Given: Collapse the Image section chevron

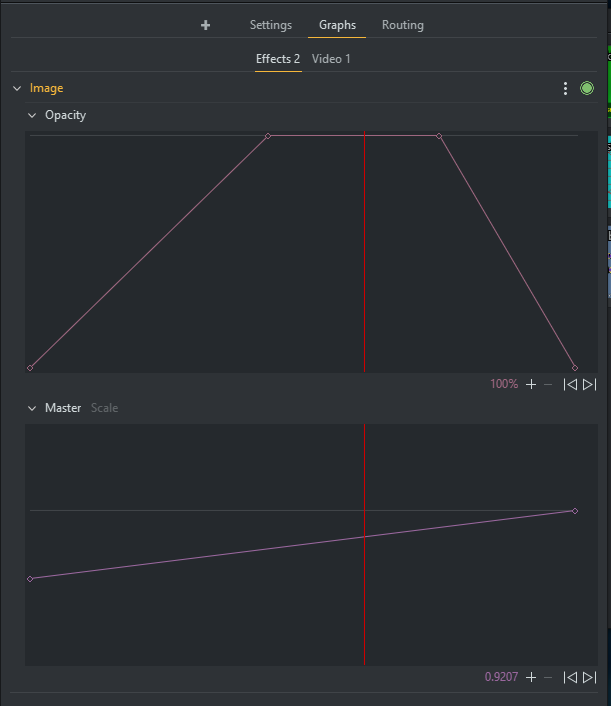Looking at the screenshot, I should tap(17, 88).
